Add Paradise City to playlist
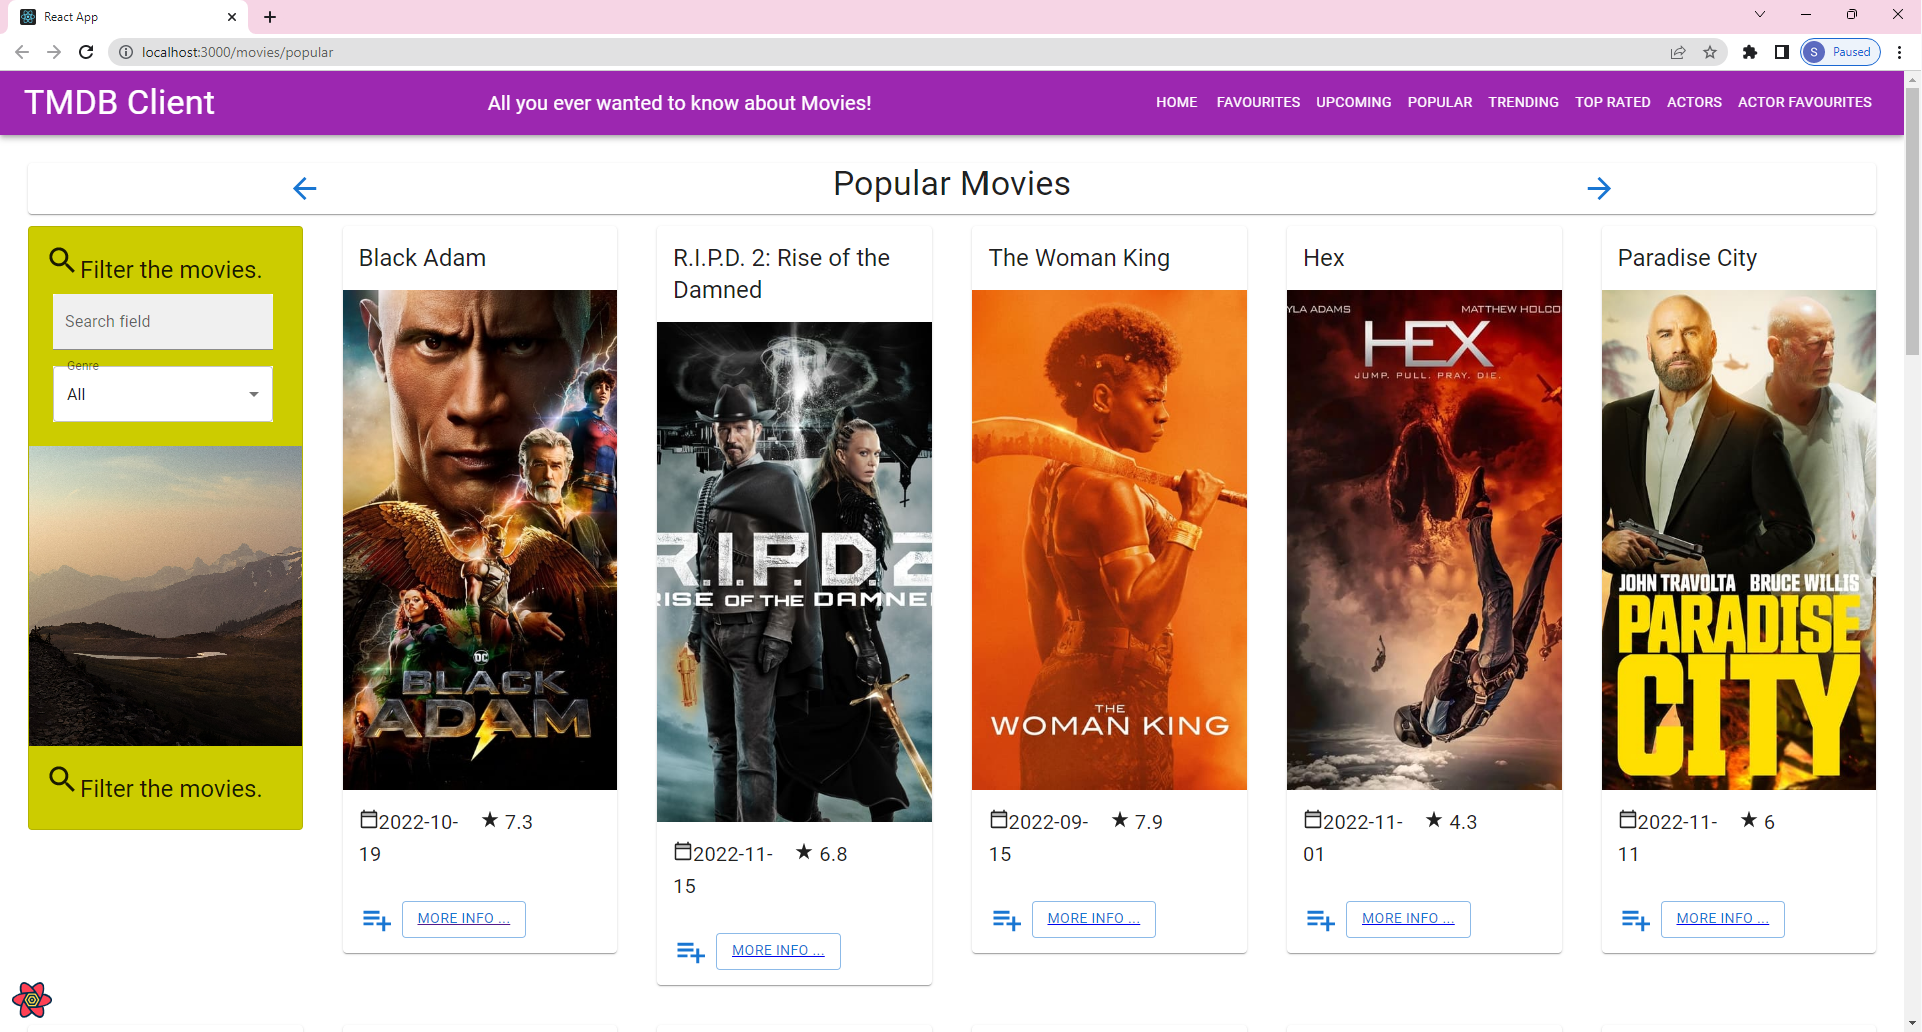The image size is (1922, 1032). [x=1635, y=920]
